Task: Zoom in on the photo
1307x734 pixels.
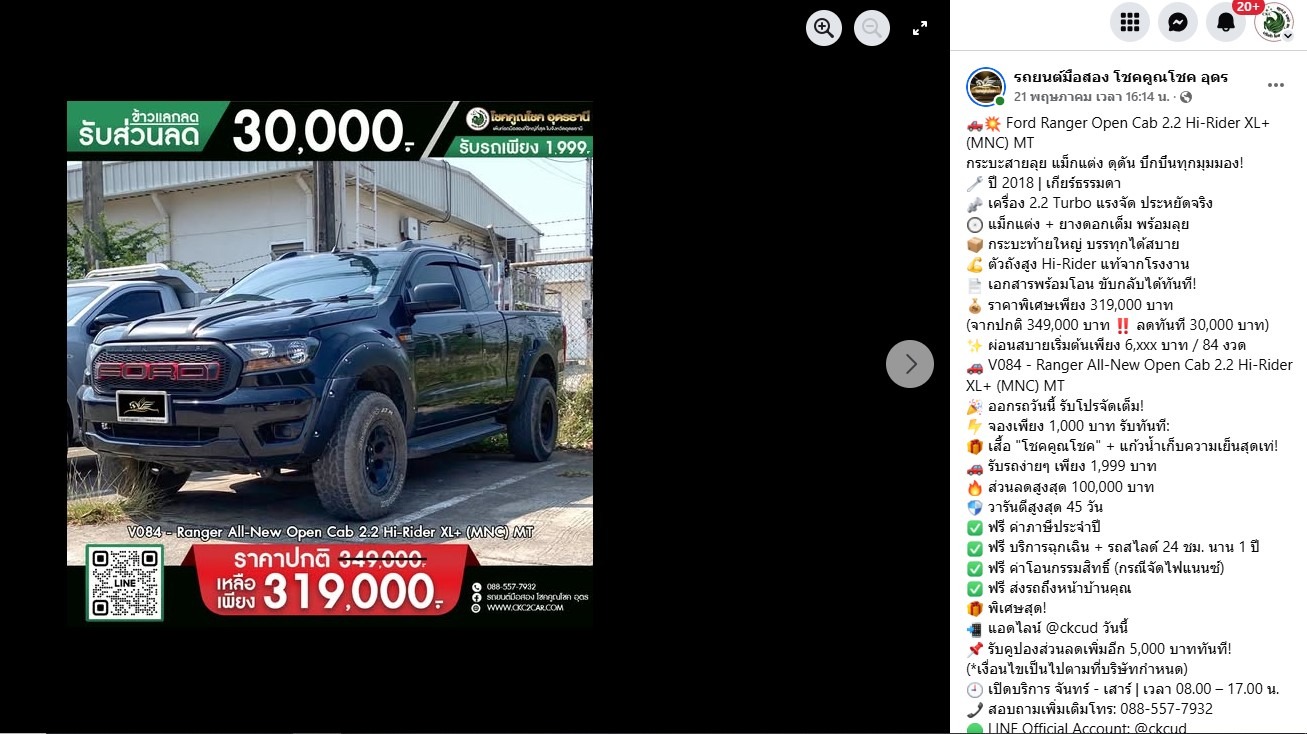Action: coord(824,28)
